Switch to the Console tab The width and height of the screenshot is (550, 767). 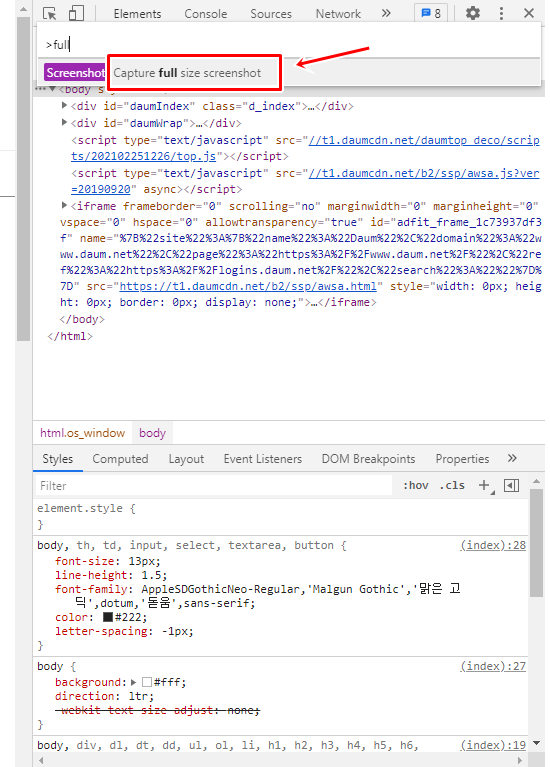(206, 14)
